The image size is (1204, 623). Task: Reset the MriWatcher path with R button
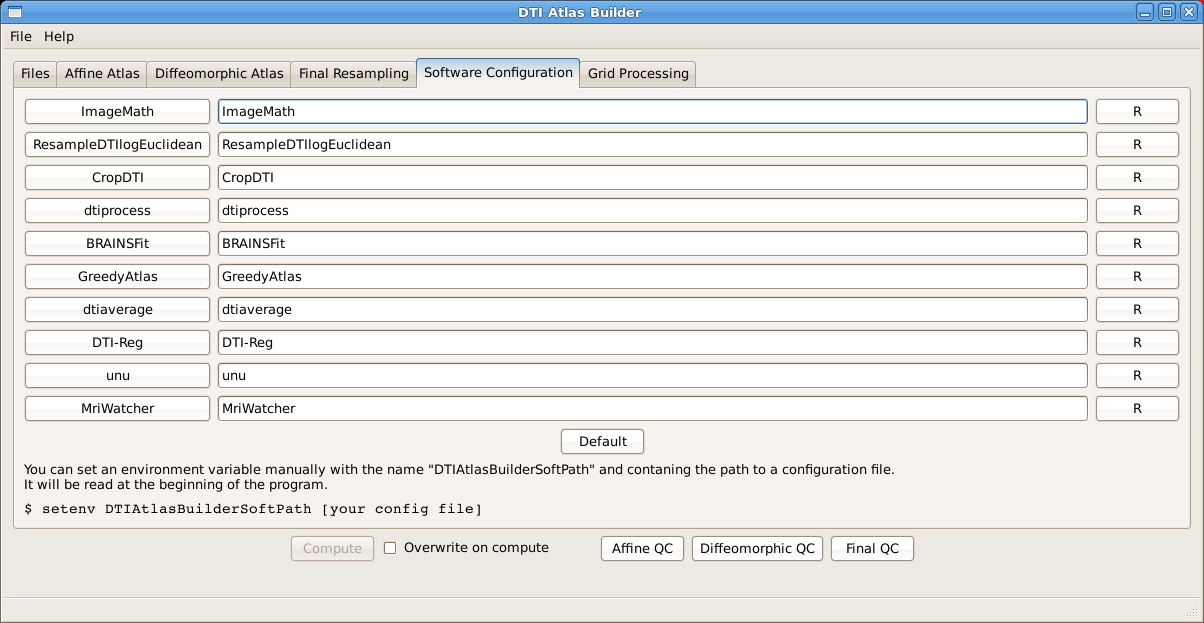pos(1137,409)
